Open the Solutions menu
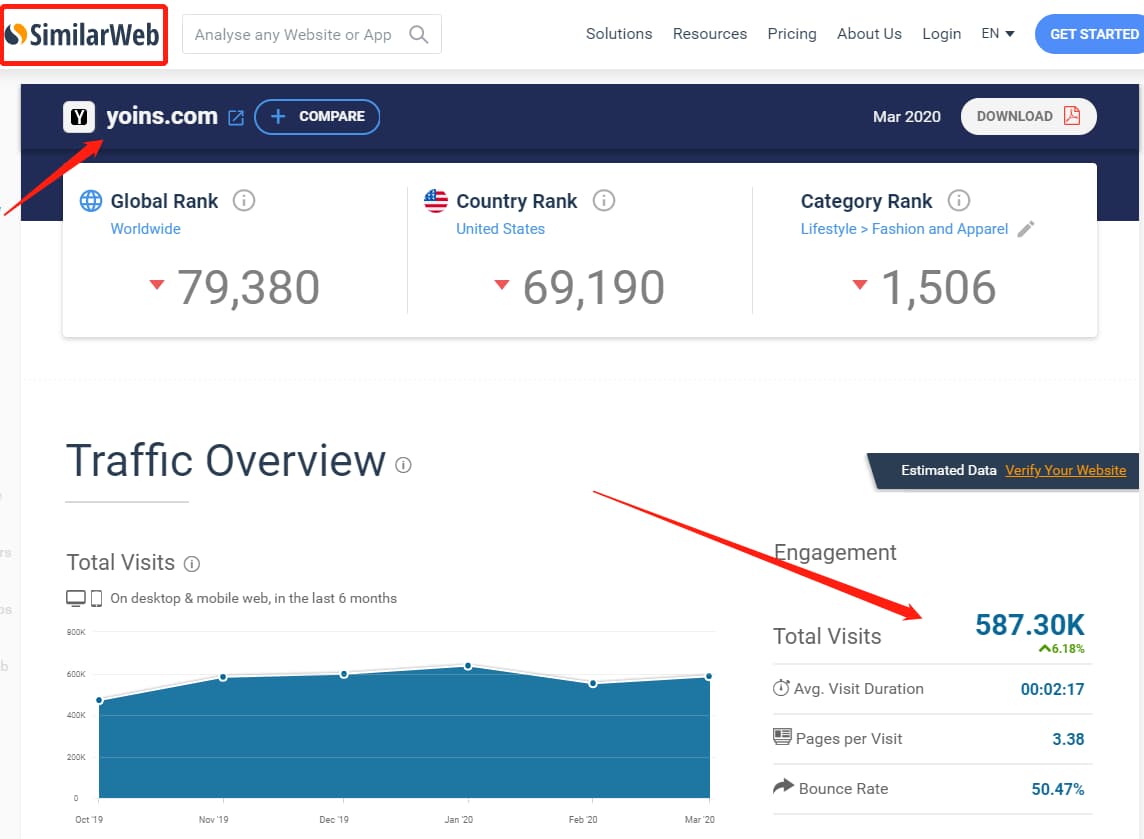This screenshot has width=1144, height=839. coord(618,34)
